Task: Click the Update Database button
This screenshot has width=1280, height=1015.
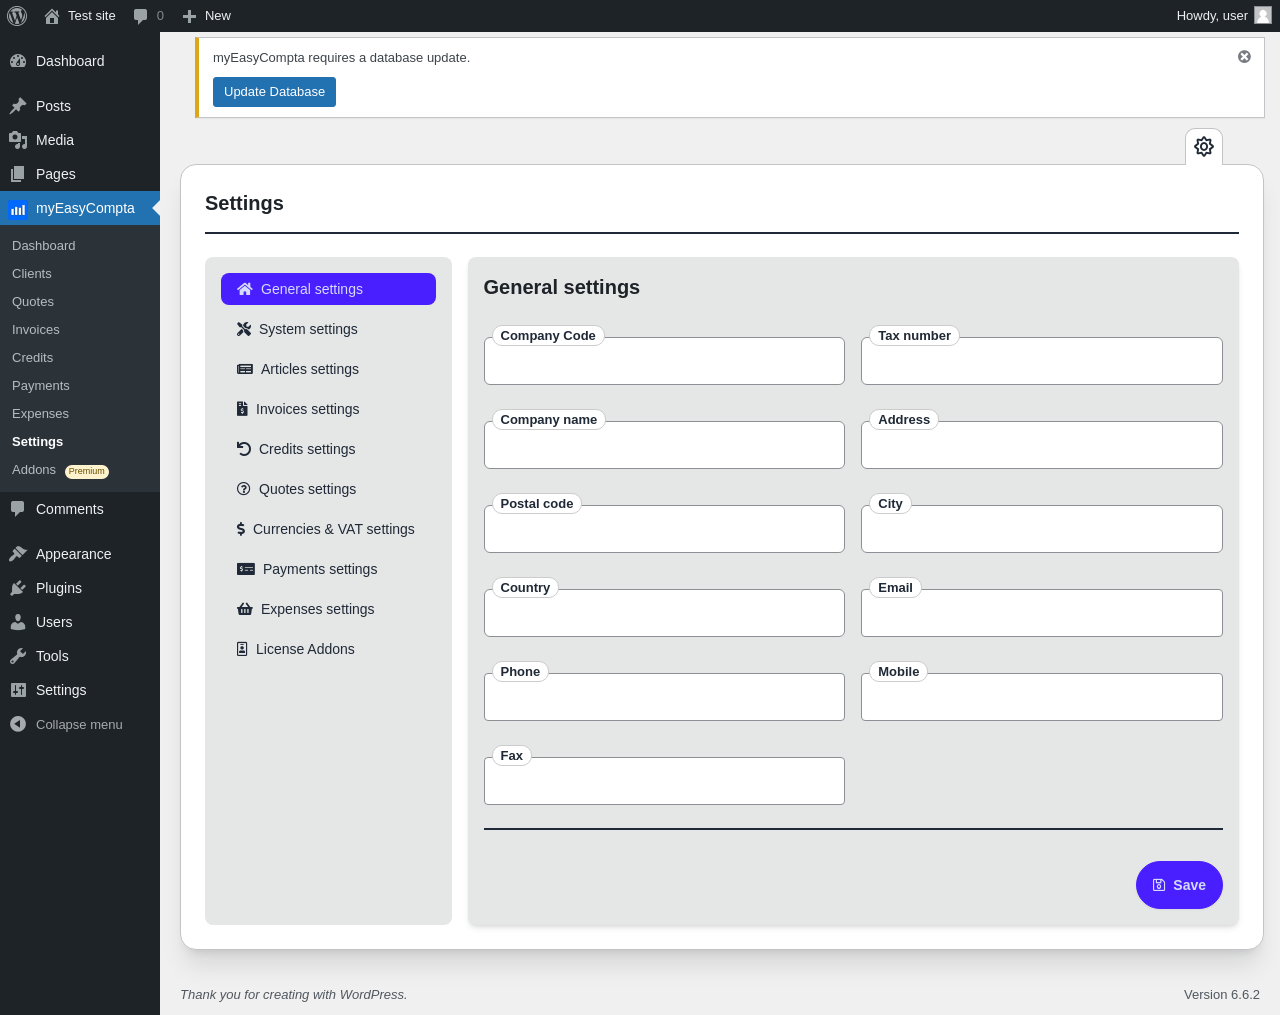Action: click(274, 92)
